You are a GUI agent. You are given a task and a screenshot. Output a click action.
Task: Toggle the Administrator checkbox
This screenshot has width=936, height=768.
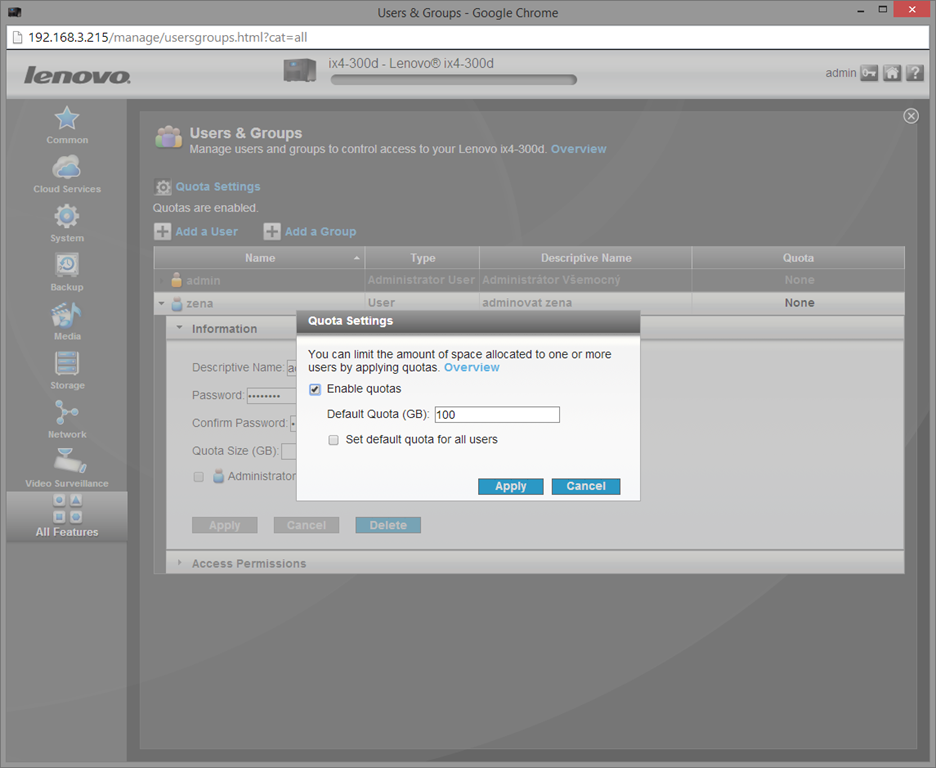pyautogui.click(x=199, y=477)
